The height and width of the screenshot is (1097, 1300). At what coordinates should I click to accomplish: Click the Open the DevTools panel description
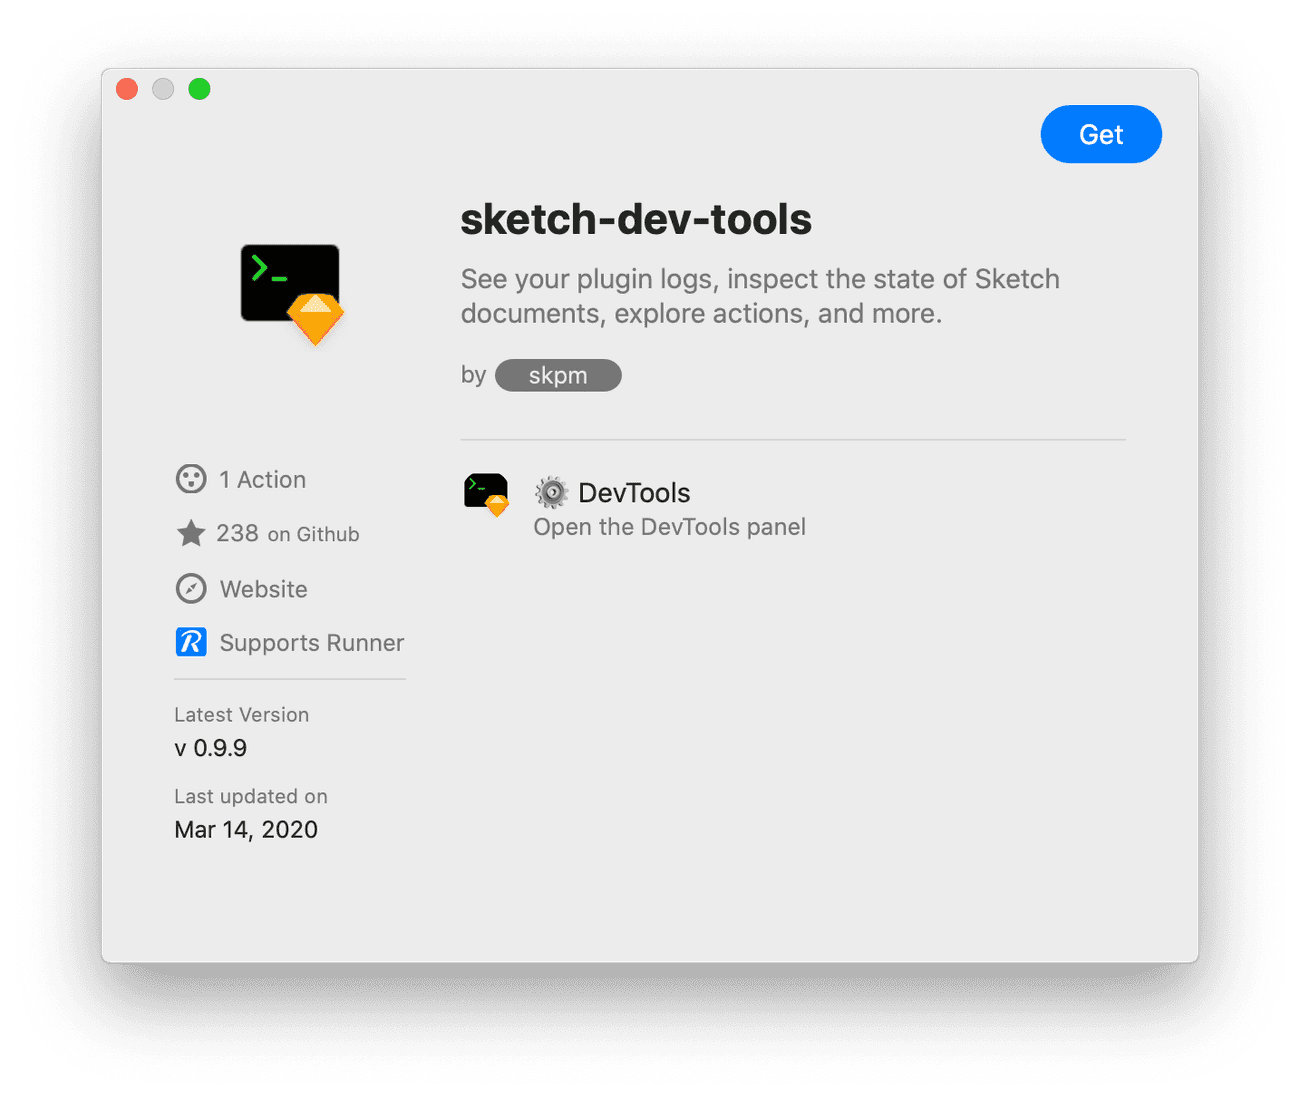(x=669, y=527)
